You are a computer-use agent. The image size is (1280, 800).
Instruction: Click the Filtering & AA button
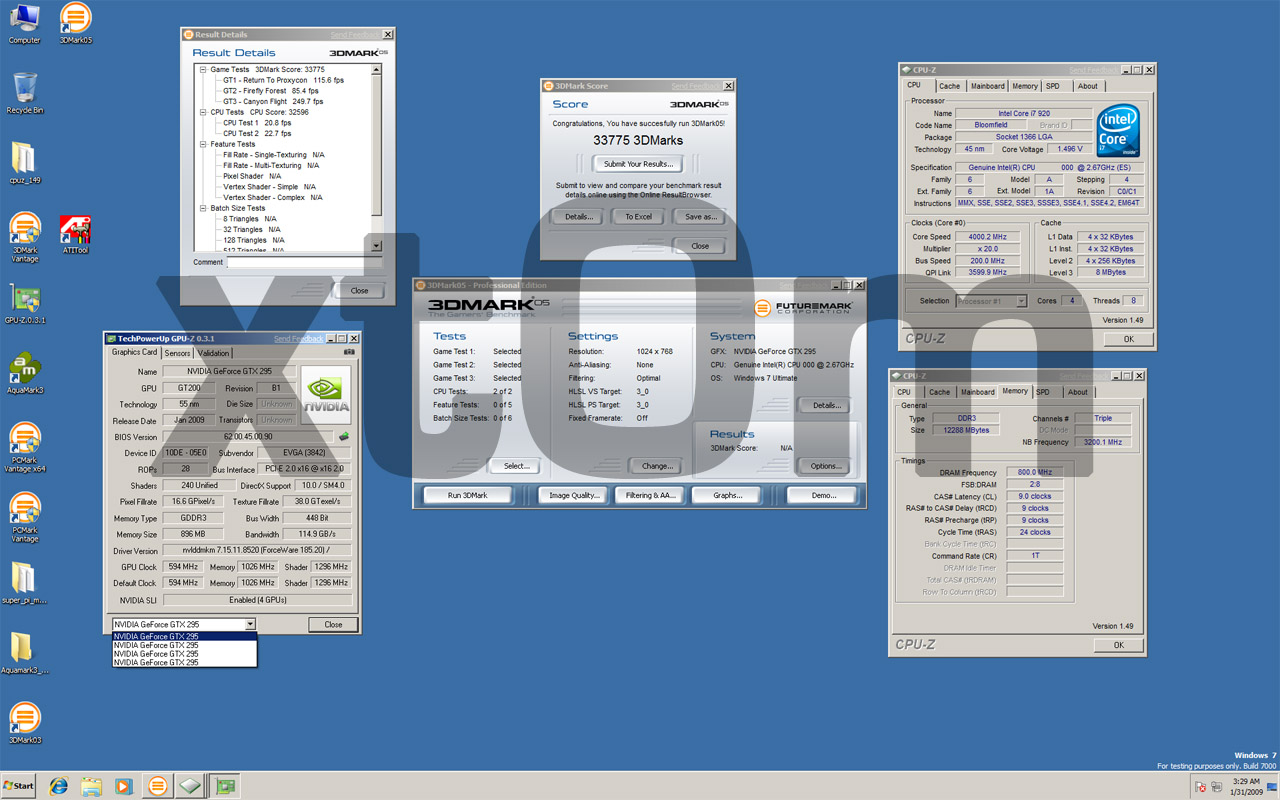coord(651,495)
